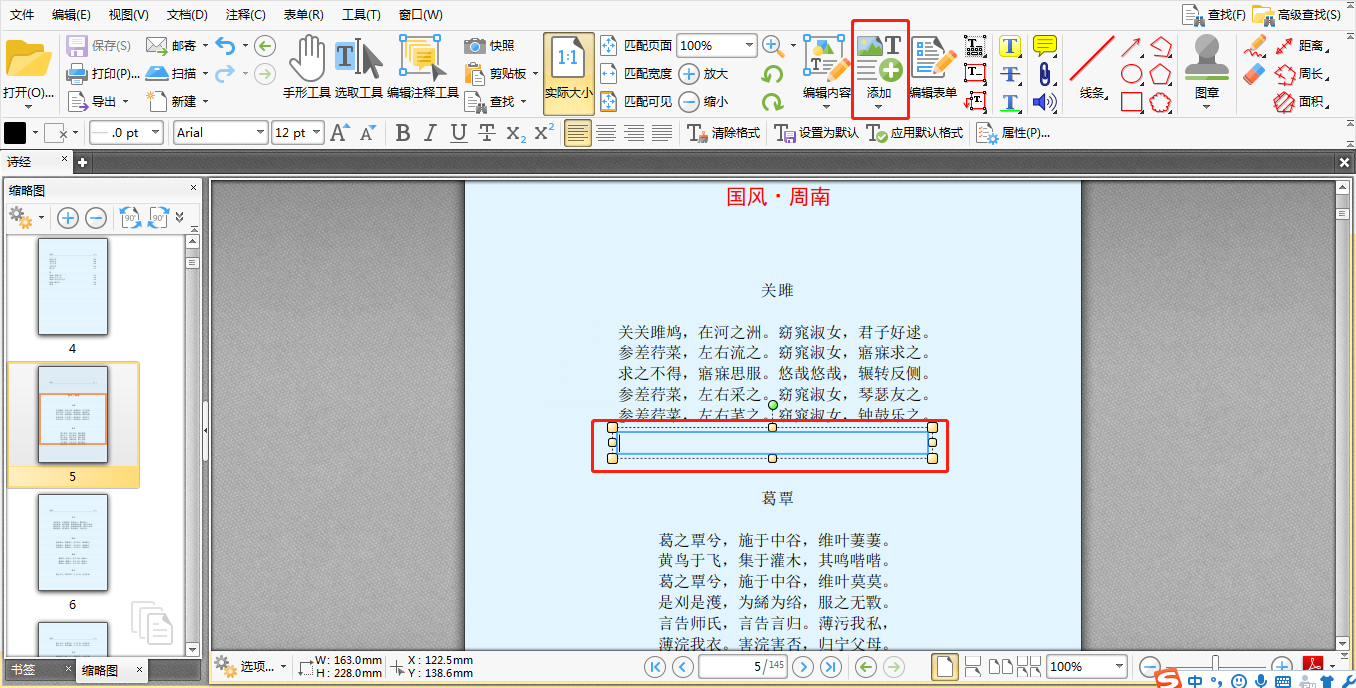1356x688 pixels.
Task: Select the pencil drawing tool
Action: click(x=1254, y=46)
